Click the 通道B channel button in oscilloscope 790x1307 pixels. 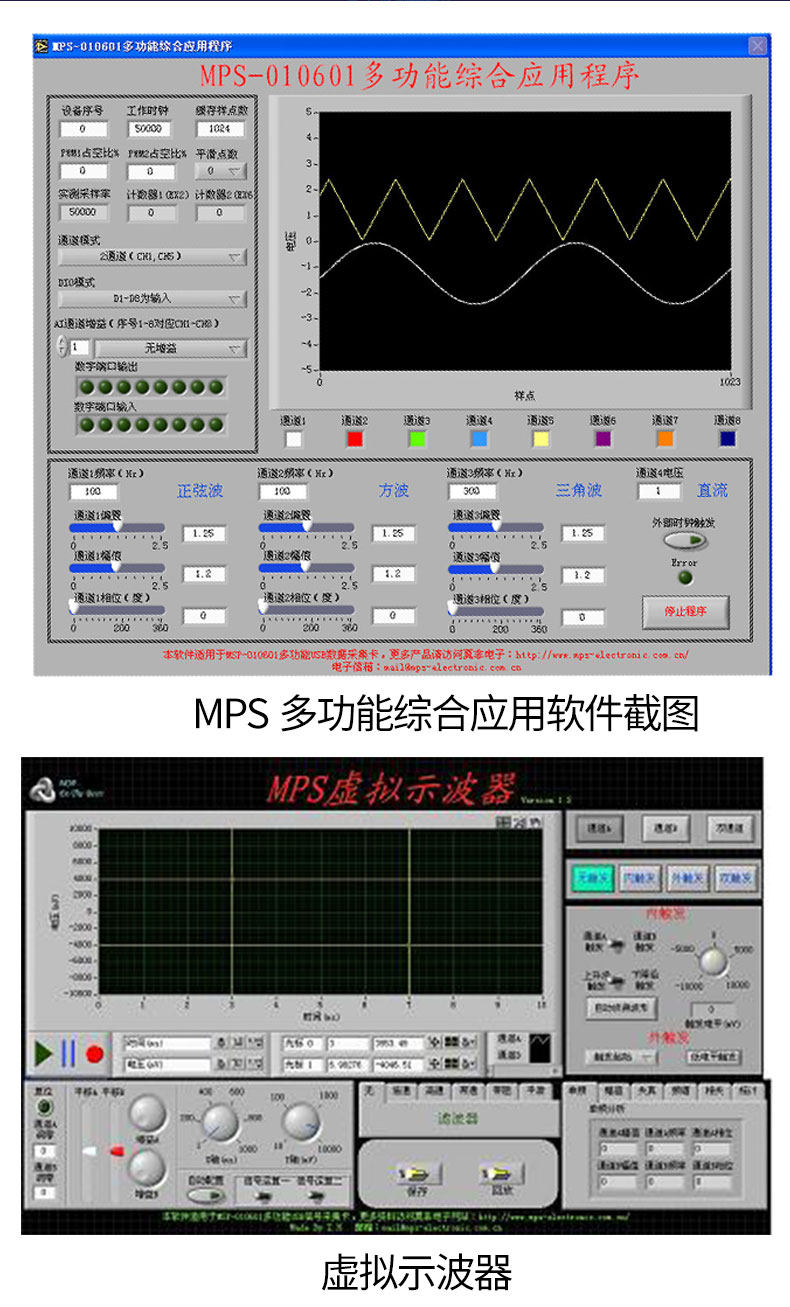666,829
